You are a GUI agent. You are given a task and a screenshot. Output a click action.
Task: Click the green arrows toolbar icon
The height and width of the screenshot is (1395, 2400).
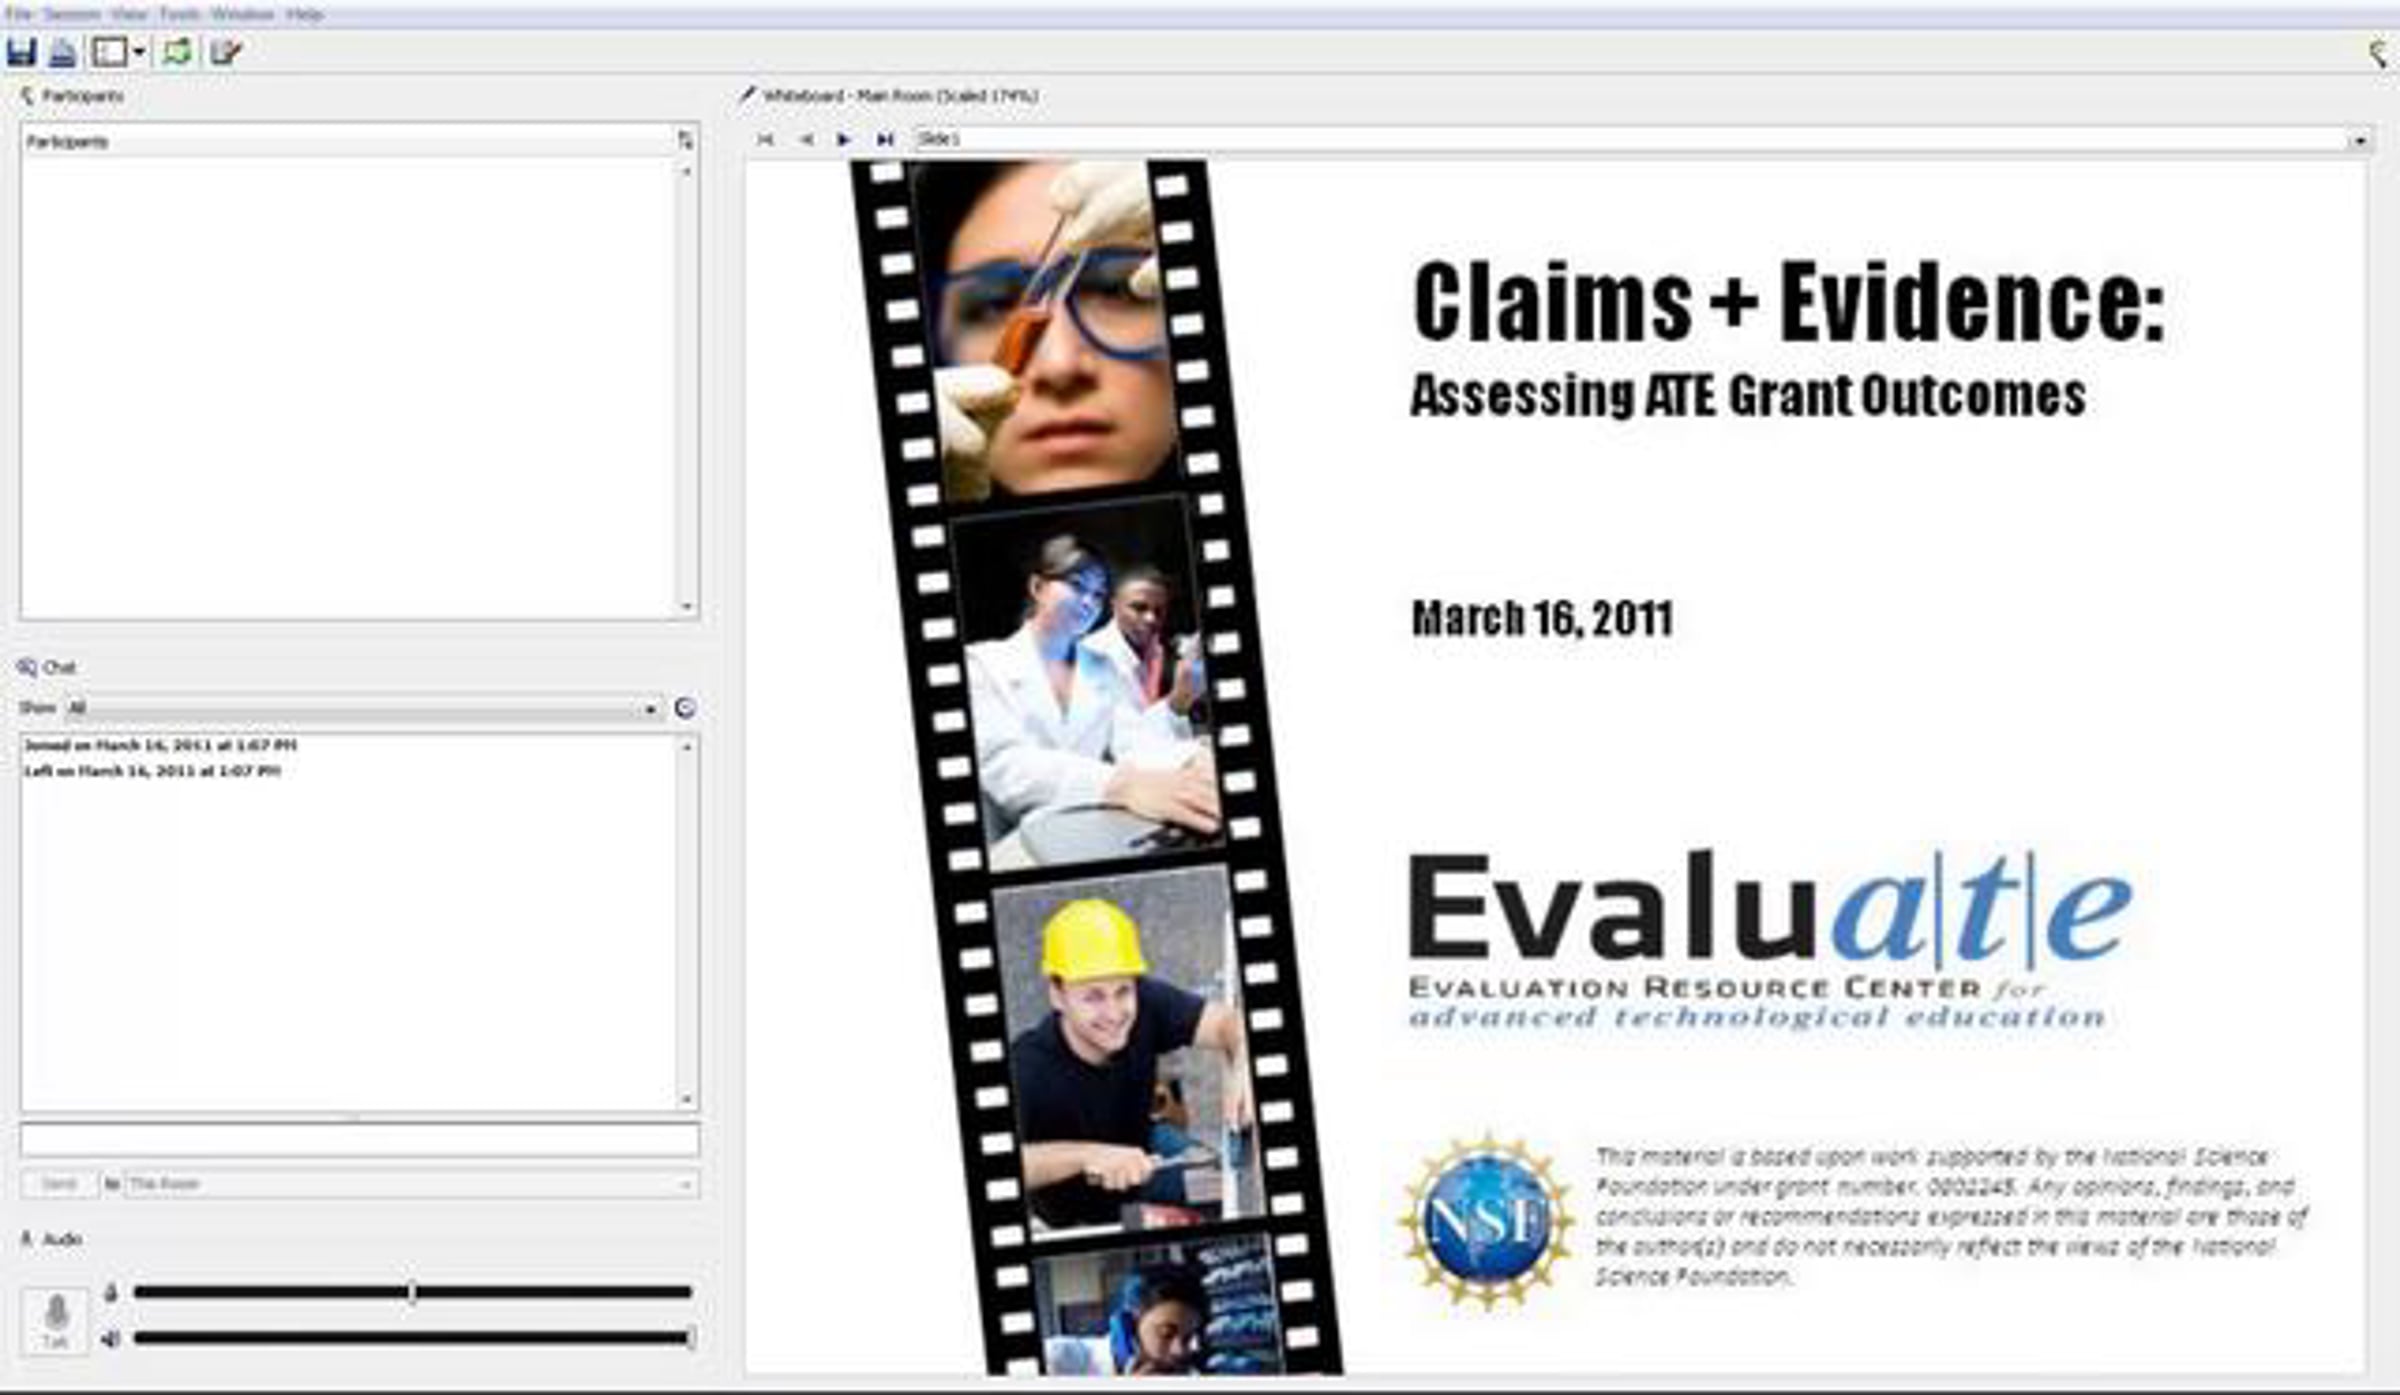(177, 52)
